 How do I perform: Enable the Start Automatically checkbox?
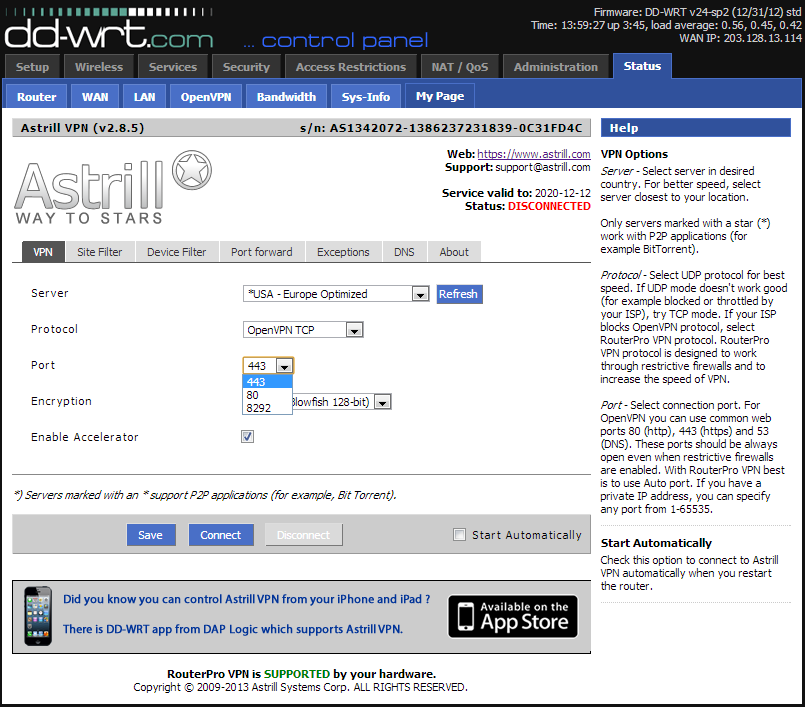pyautogui.click(x=459, y=534)
